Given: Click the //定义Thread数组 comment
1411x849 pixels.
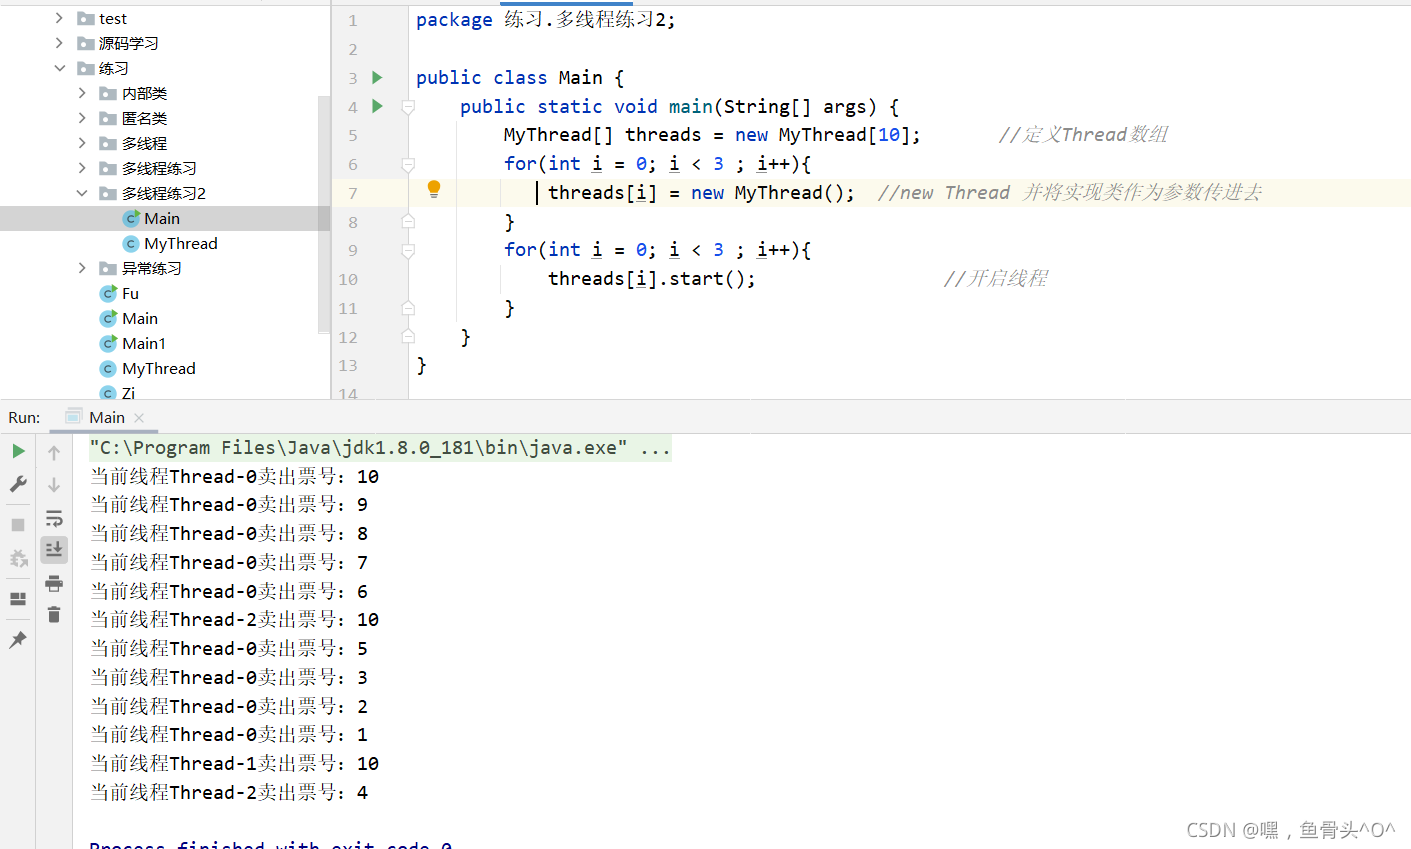Looking at the screenshot, I should [1083, 134].
